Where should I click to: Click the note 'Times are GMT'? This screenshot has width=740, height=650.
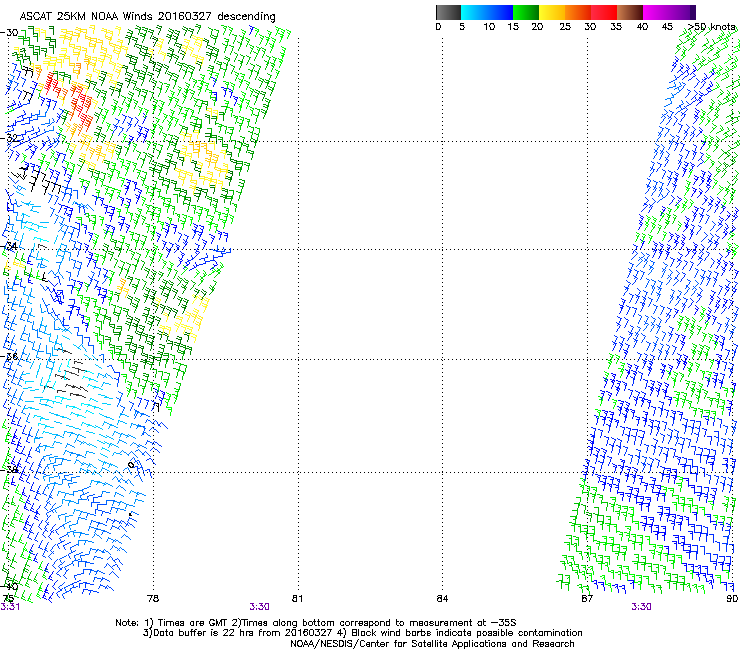coord(193,623)
